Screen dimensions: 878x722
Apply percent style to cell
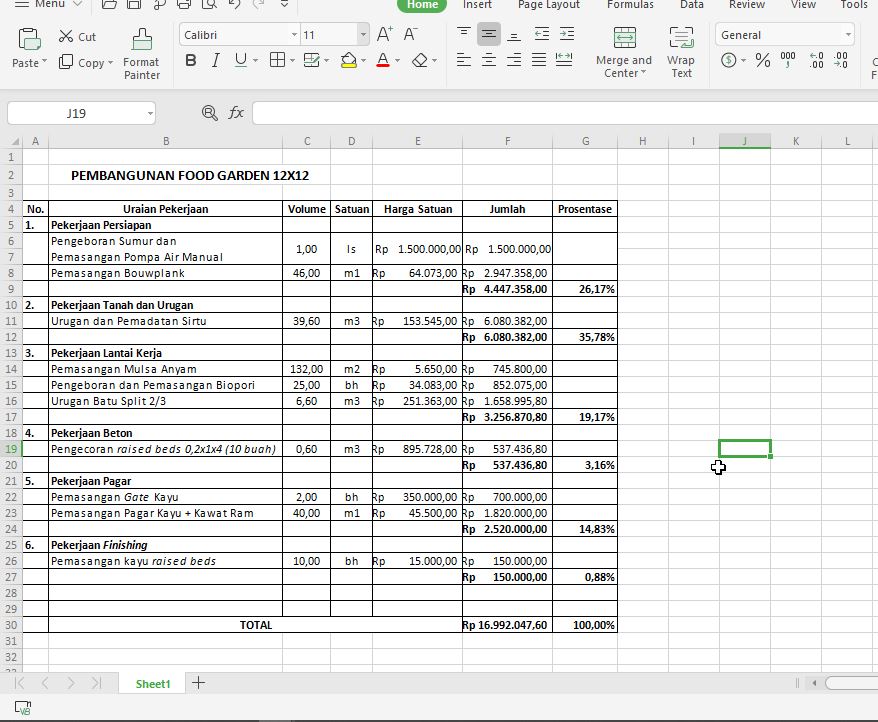[x=763, y=60]
